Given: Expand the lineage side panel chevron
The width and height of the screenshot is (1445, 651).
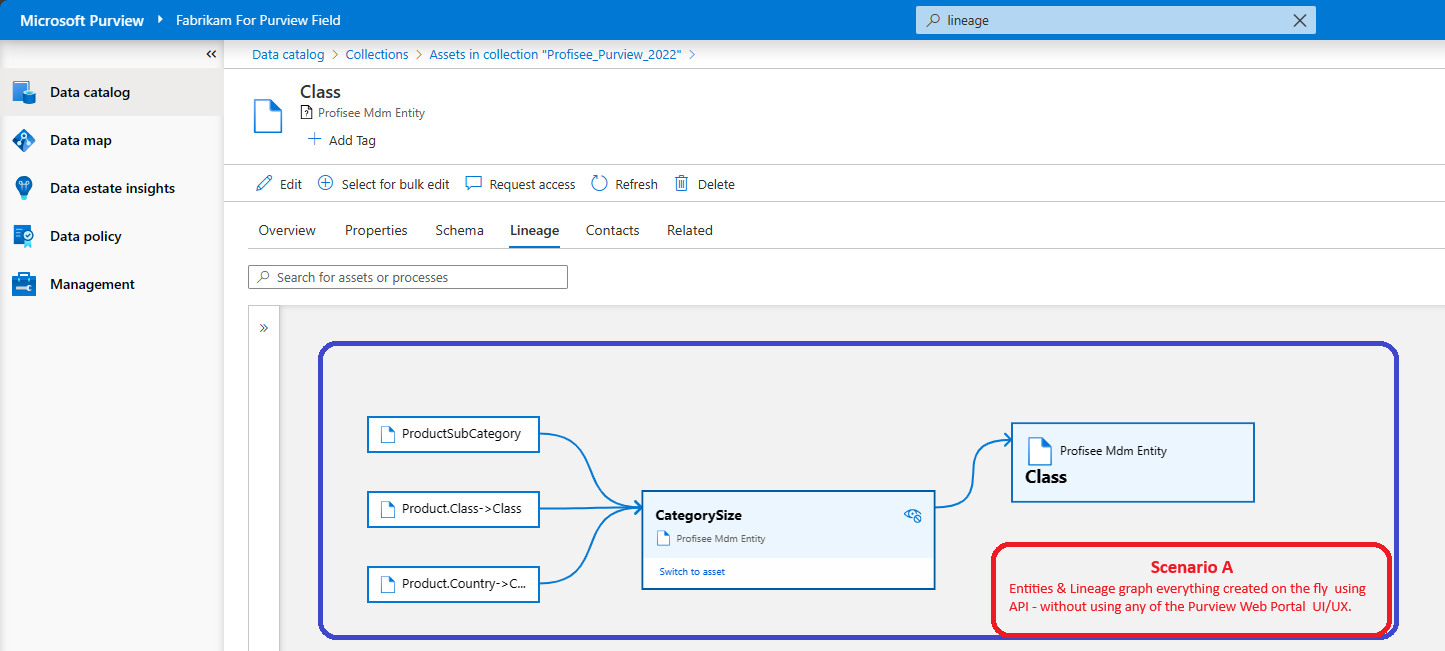Looking at the screenshot, I should [264, 328].
